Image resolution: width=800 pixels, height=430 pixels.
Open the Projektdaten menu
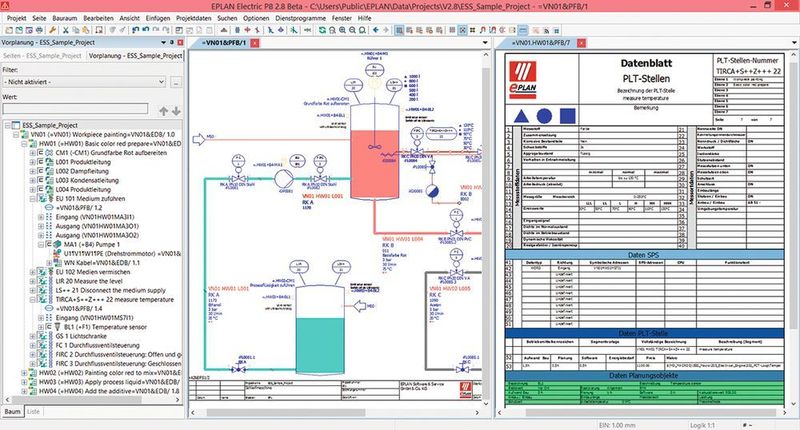pyautogui.click(x=194, y=18)
